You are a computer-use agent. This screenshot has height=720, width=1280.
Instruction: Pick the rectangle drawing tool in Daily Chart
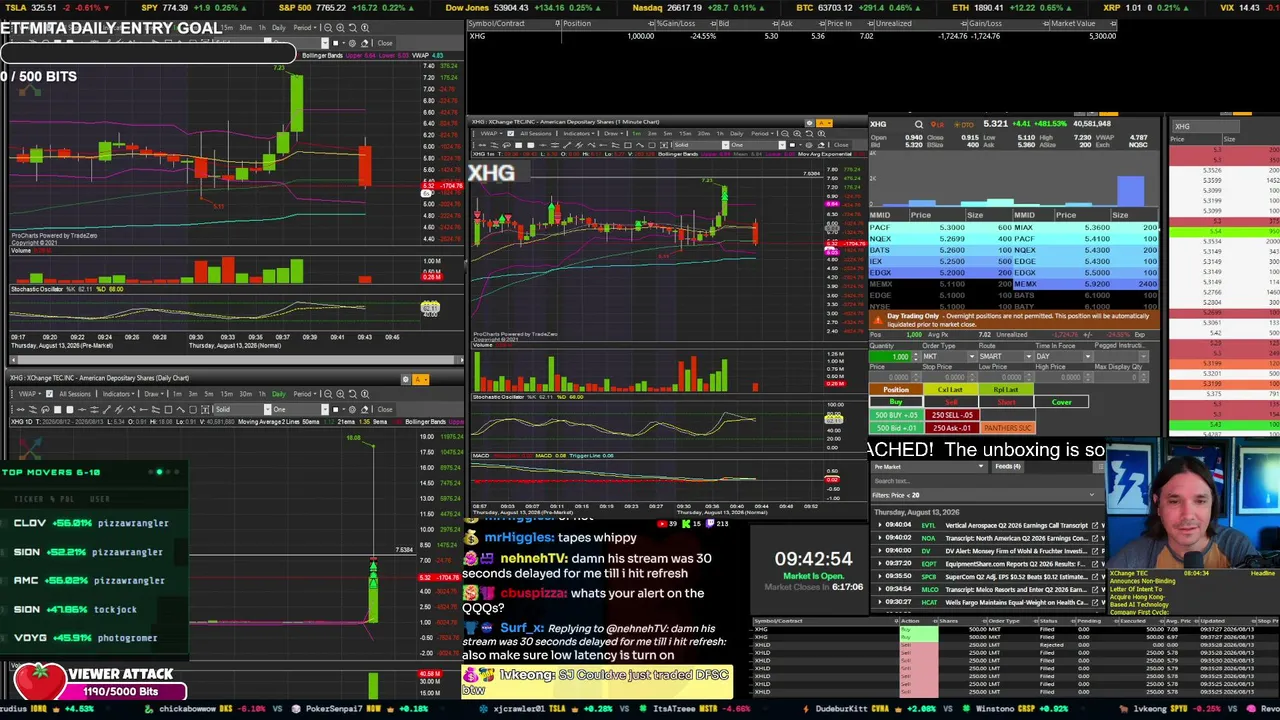168,409
